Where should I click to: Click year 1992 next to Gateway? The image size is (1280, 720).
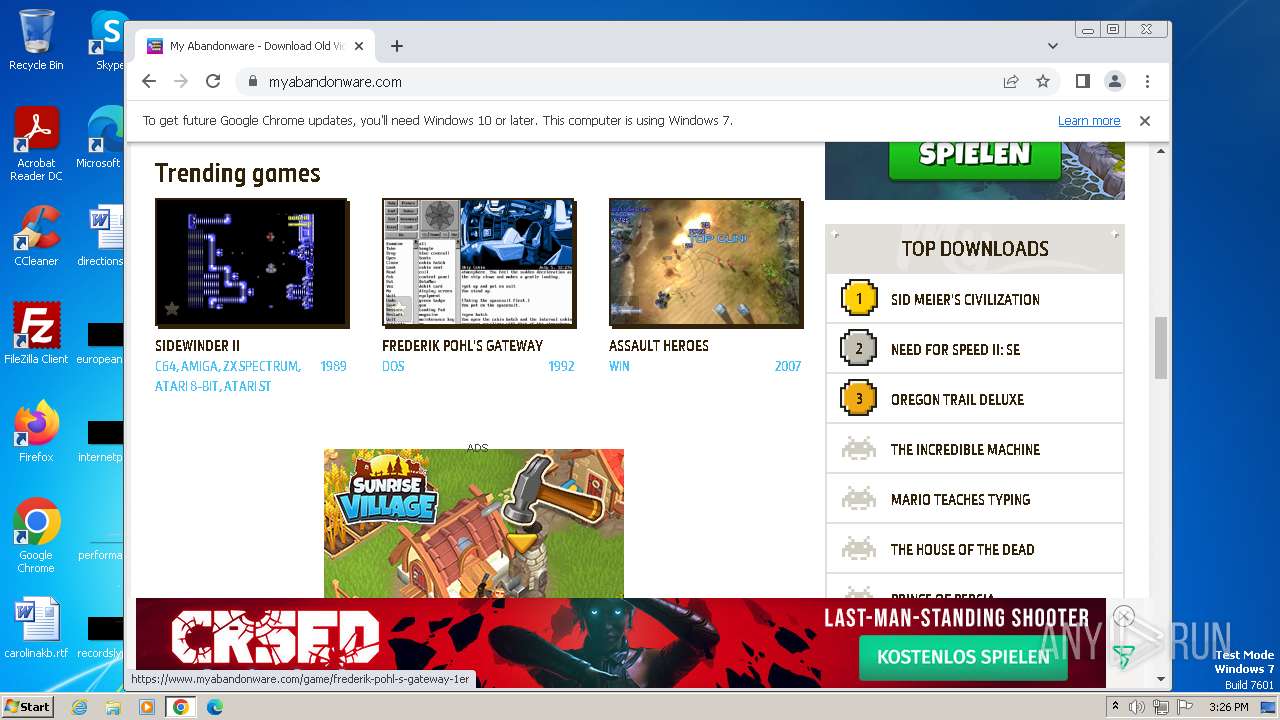coord(561,367)
